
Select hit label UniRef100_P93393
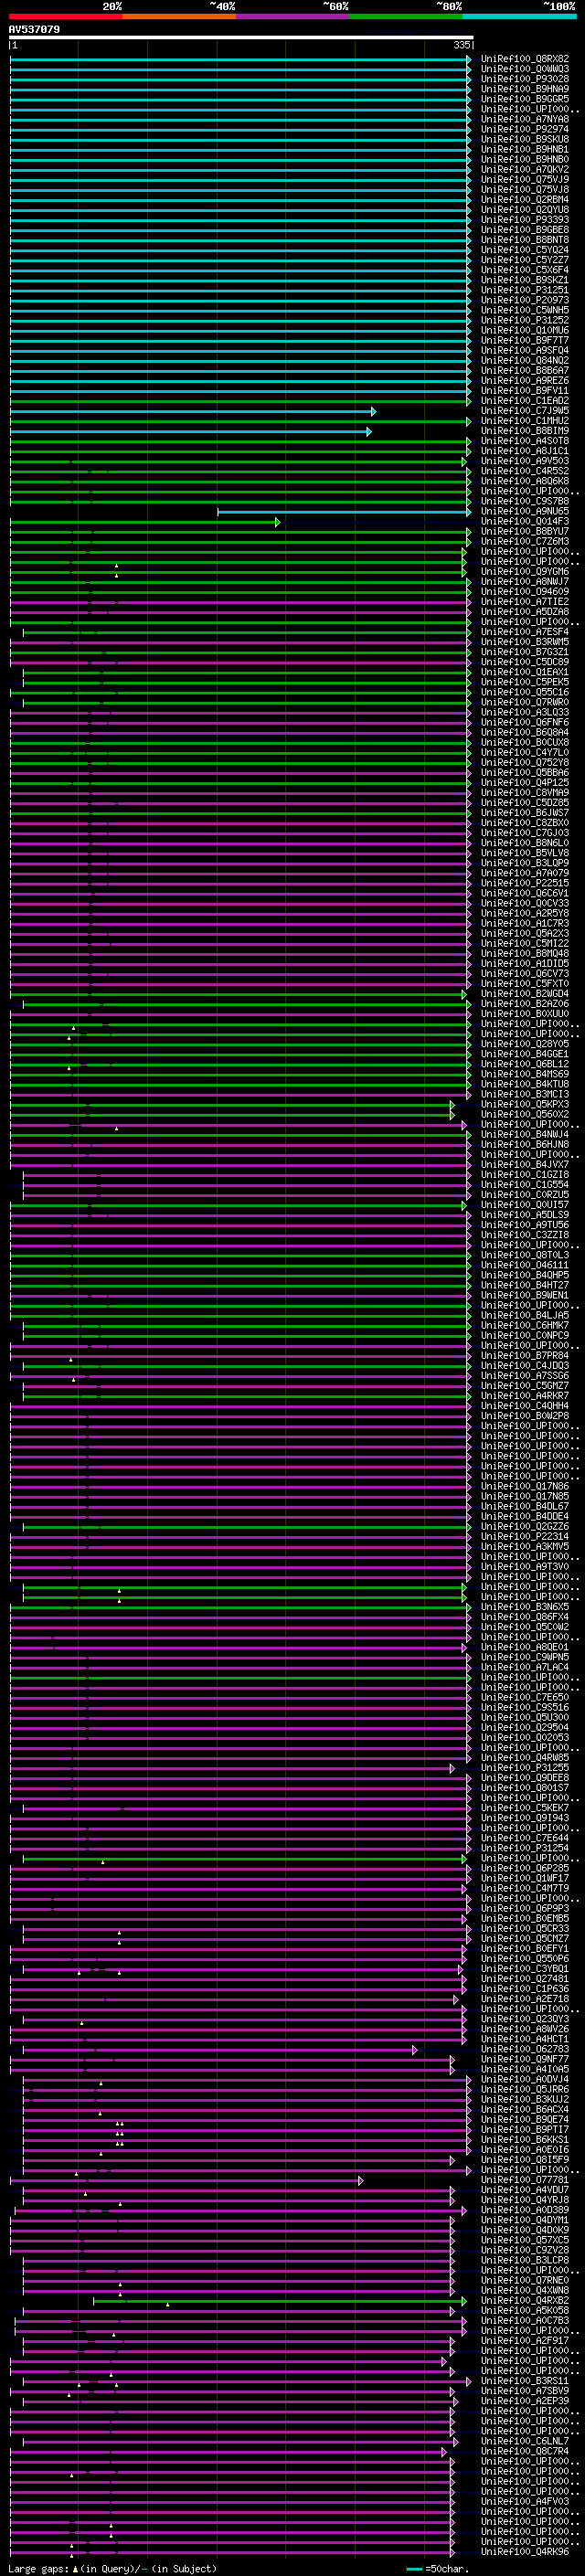(x=525, y=219)
